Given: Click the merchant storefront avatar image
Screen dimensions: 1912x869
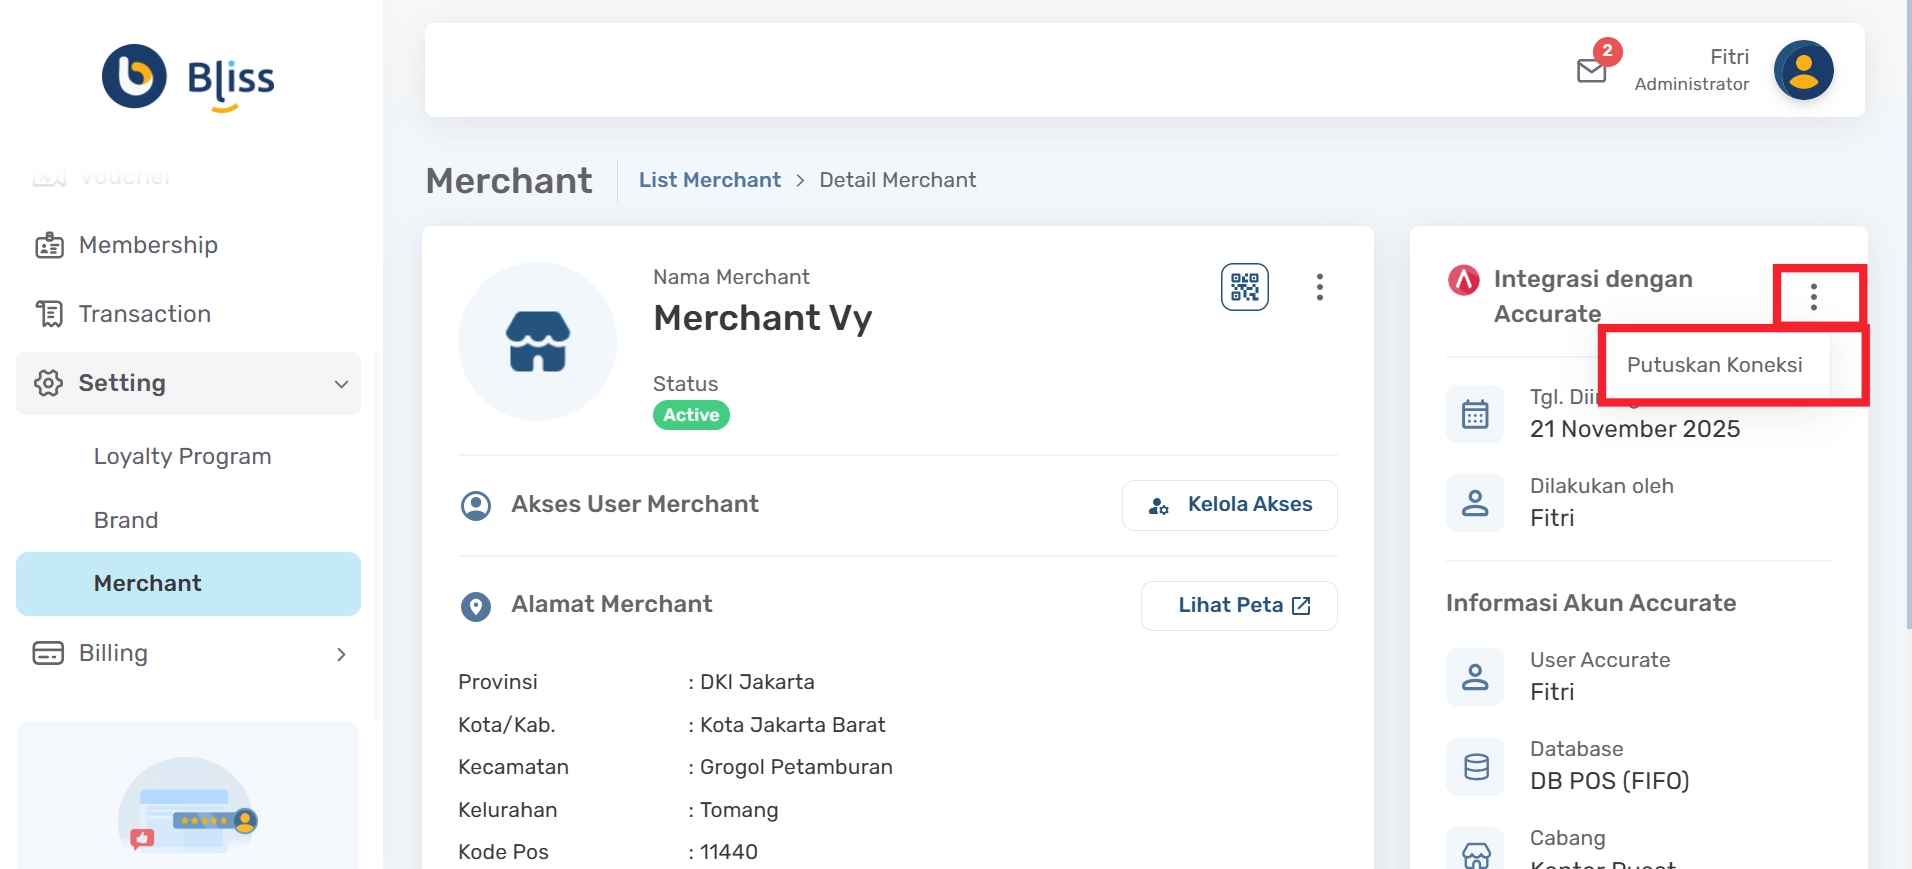Looking at the screenshot, I should pos(538,341).
